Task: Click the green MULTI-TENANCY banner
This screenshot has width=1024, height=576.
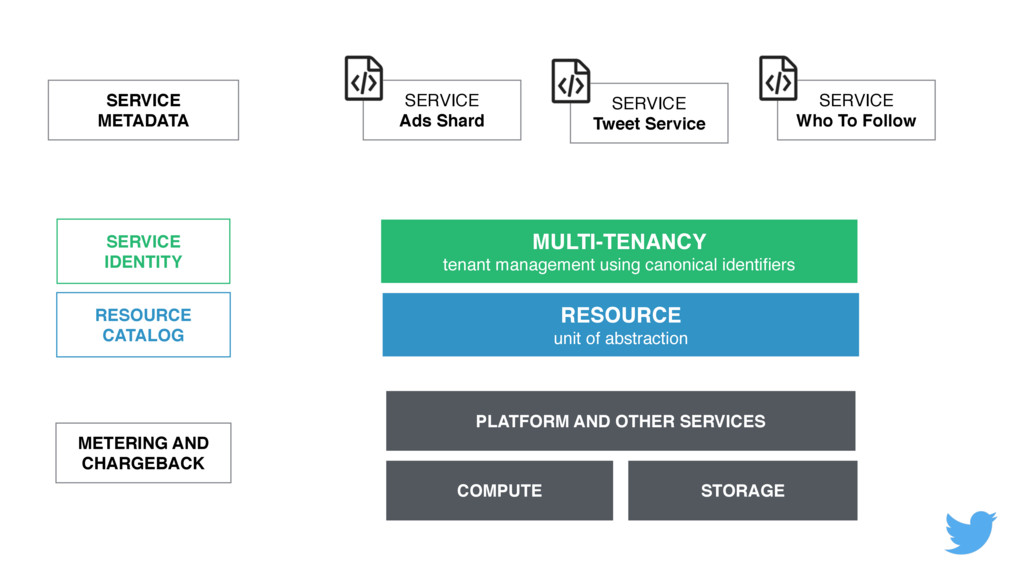Action: click(x=619, y=251)
